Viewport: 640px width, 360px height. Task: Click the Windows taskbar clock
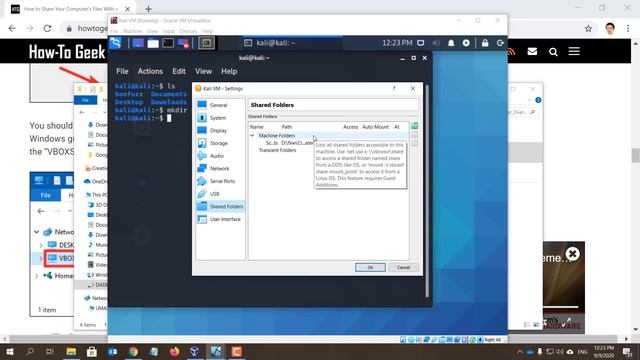point(604,351)
